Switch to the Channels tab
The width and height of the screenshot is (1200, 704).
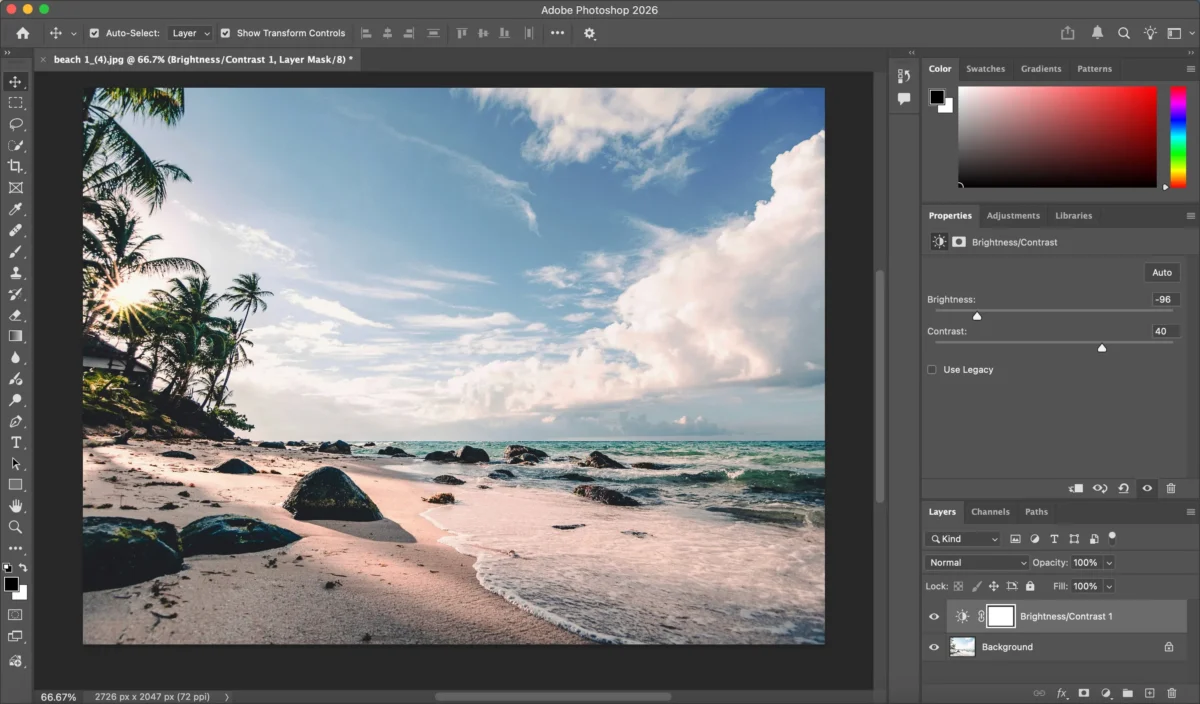pos(990,511)
